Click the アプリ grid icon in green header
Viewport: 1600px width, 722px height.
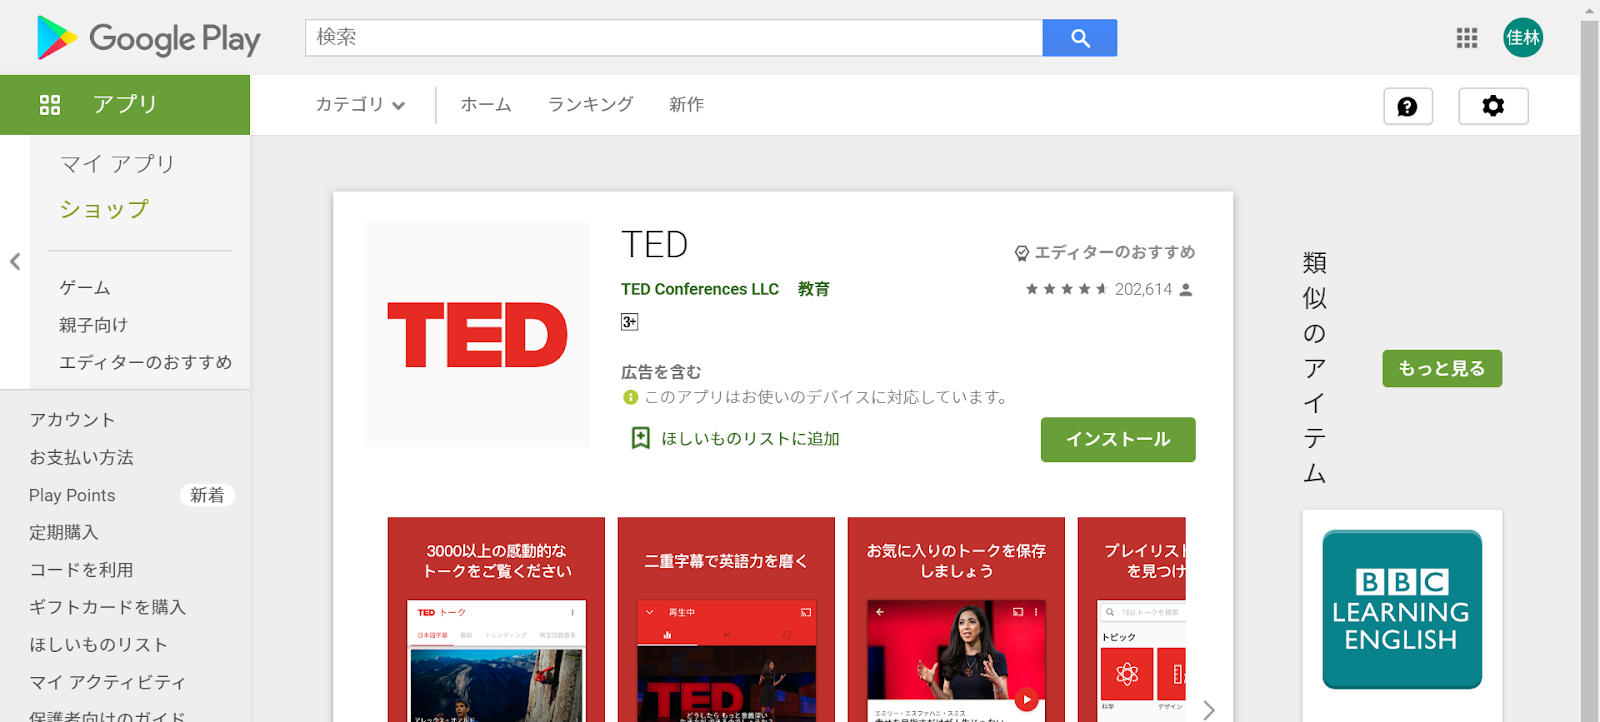tap(50, 104)
